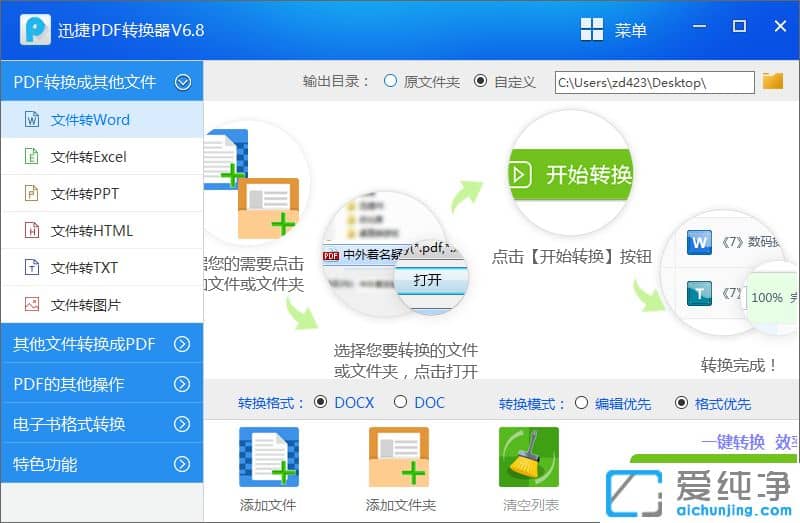Click the 转换模式： label

coord(532,404)
